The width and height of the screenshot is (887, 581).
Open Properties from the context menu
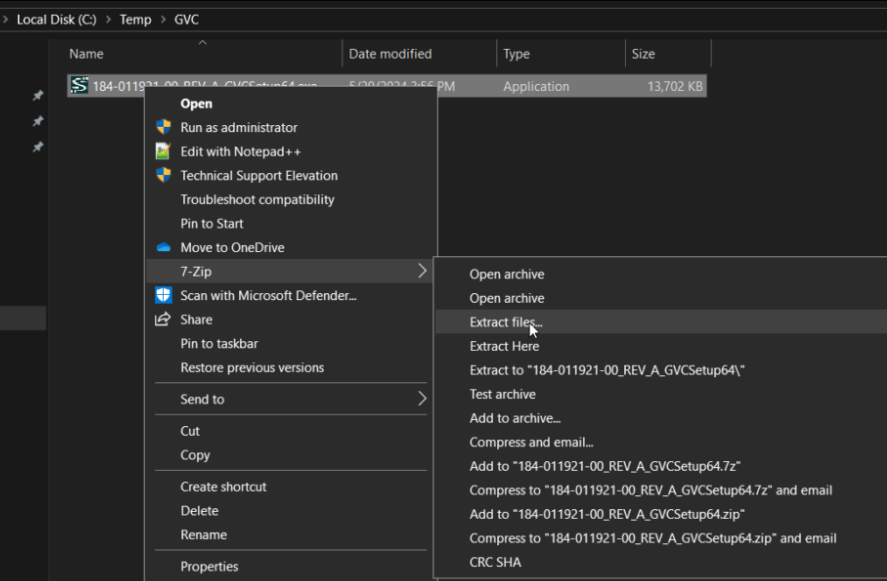pos(209,566)
